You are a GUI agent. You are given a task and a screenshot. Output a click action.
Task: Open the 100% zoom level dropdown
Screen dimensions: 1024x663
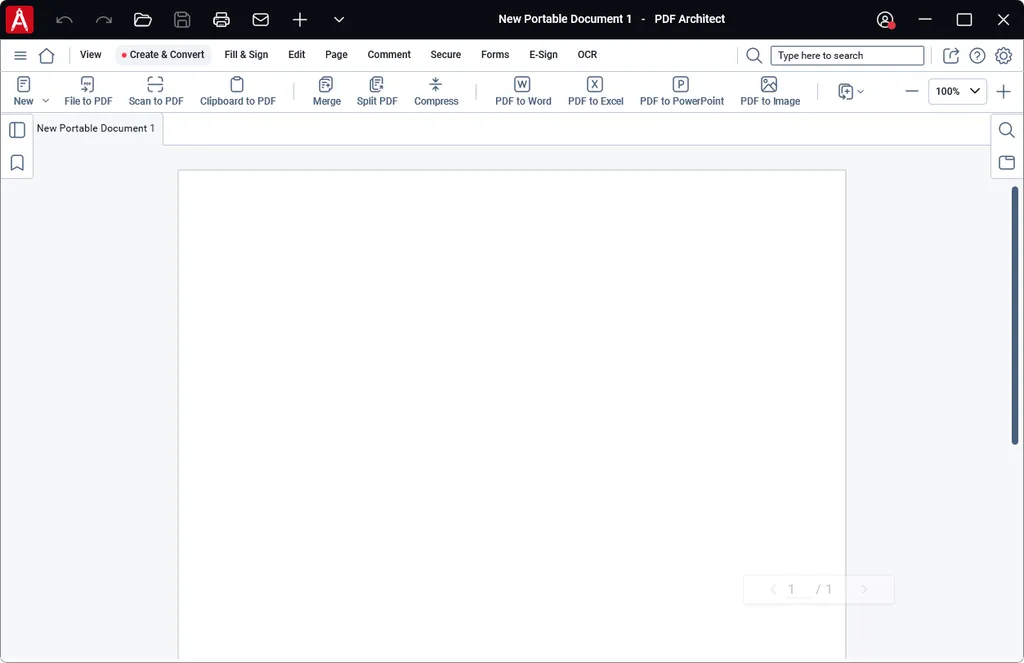tap(957, 91)
